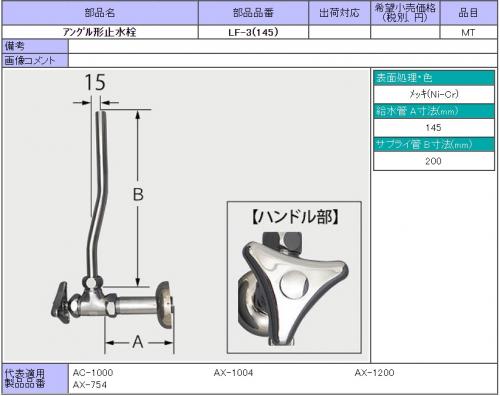Select the part number LF-3(145)

(x=253, y=32)
